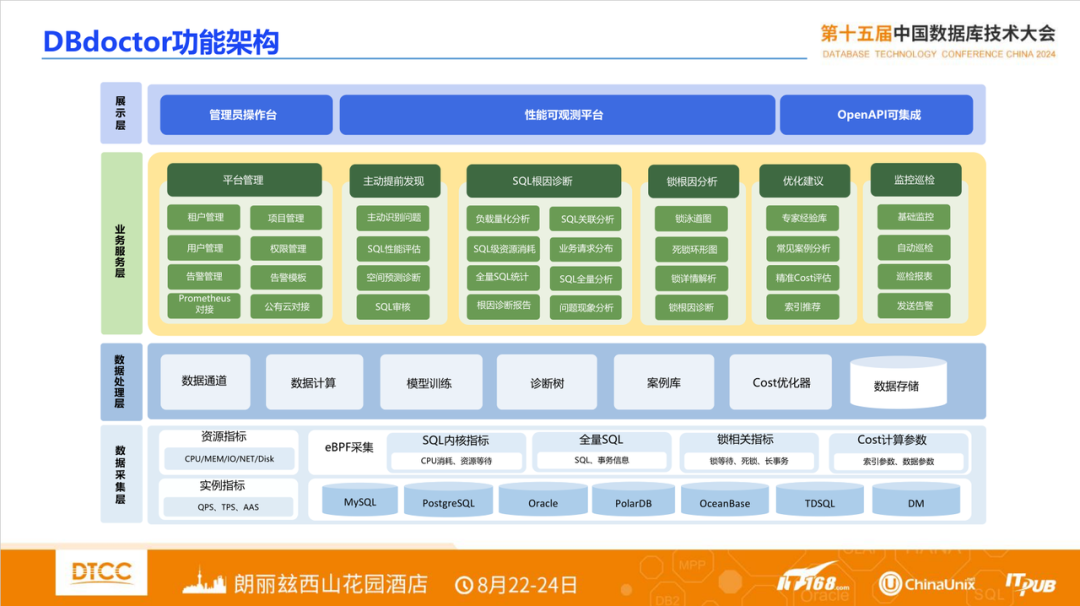Viewport: 1080px width, 606px height.
Task: Click the 空间预测诊断 box
Action: pyautogui.click(x=393, y=278)
